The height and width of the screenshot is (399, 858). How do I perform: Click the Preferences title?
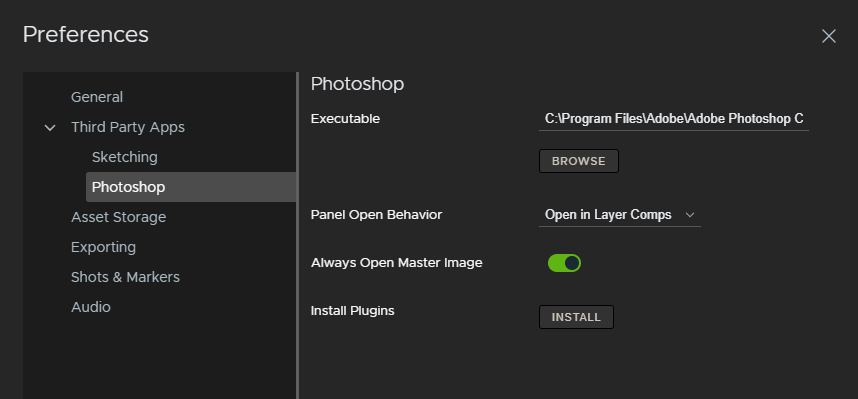[x=85, y=34]
